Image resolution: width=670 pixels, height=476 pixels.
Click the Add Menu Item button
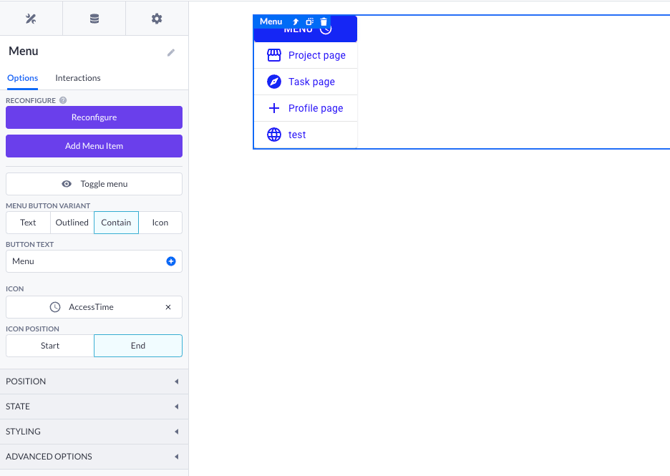pyautogui.click(x=94, y=146)
